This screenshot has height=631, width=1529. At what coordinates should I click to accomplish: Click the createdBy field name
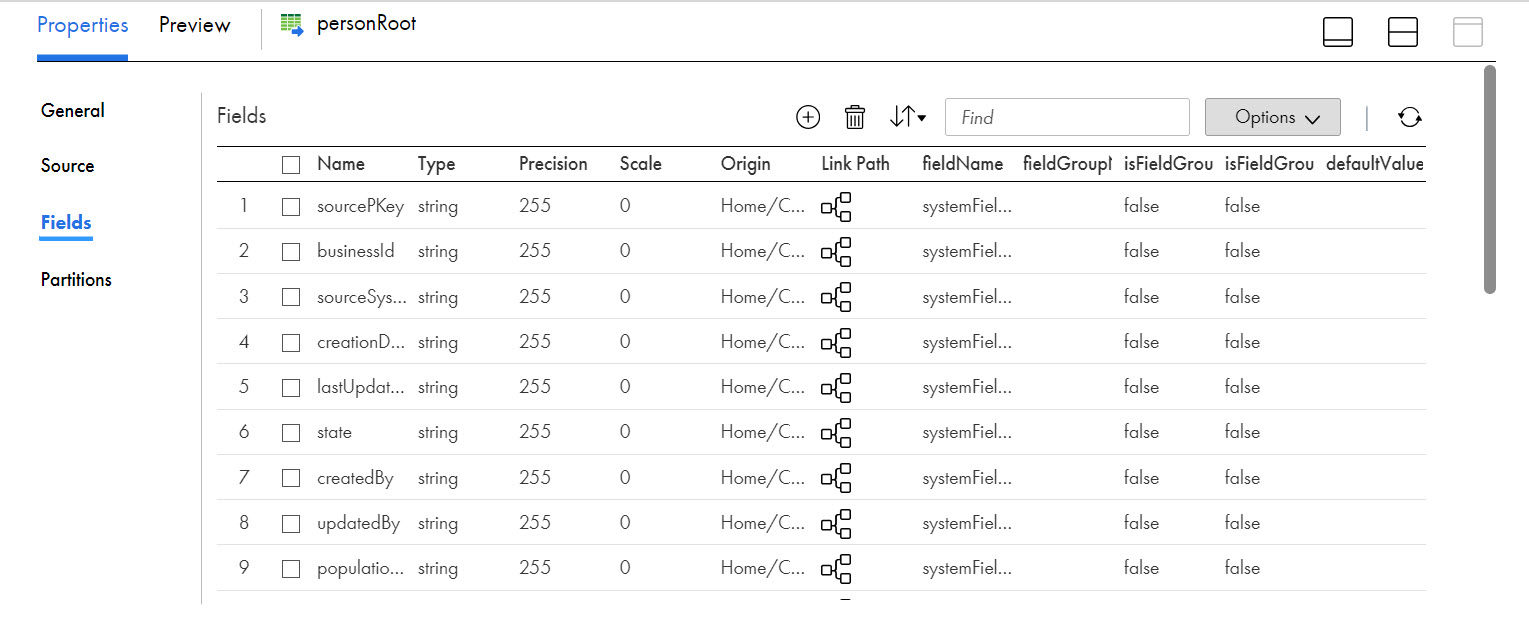[355, 478]
